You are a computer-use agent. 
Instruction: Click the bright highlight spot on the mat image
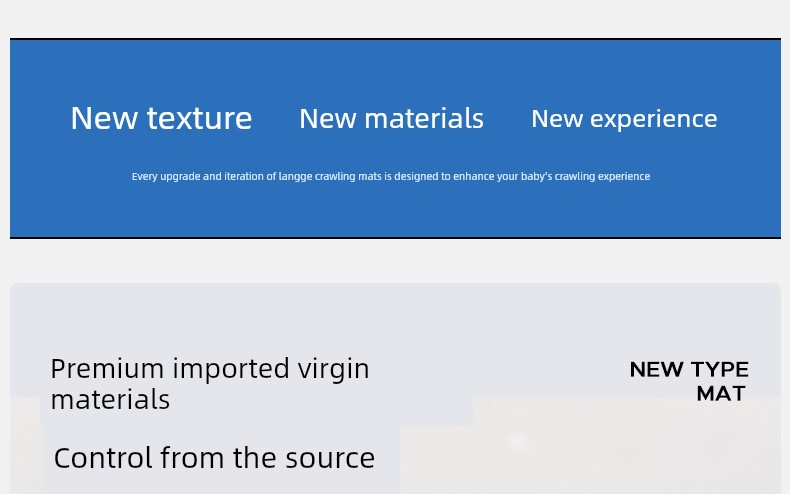[x=517, y=440]
